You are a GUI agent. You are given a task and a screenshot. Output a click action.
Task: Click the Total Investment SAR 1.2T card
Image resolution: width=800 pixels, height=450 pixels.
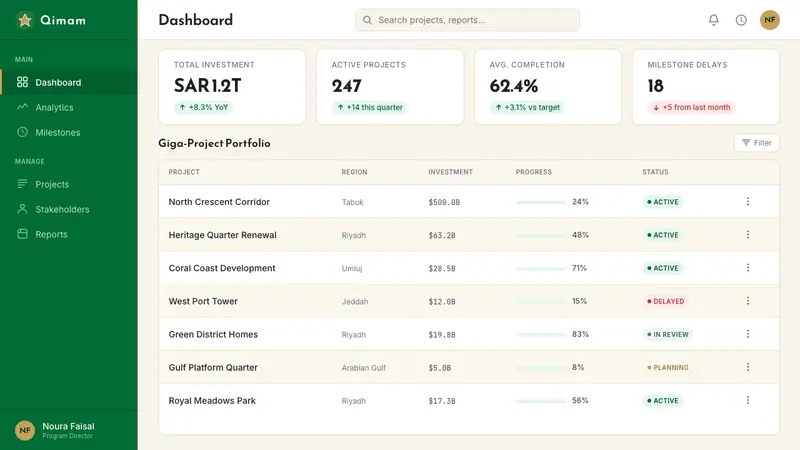point(232,87)
